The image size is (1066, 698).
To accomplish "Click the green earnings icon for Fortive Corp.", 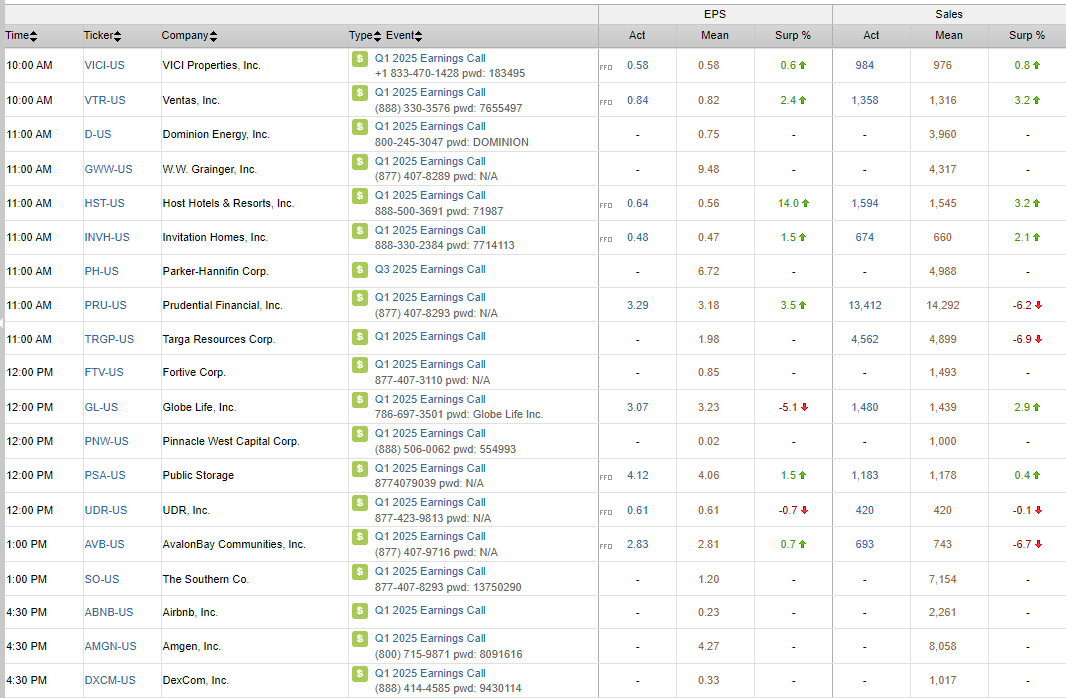I will tap(360, 364).
